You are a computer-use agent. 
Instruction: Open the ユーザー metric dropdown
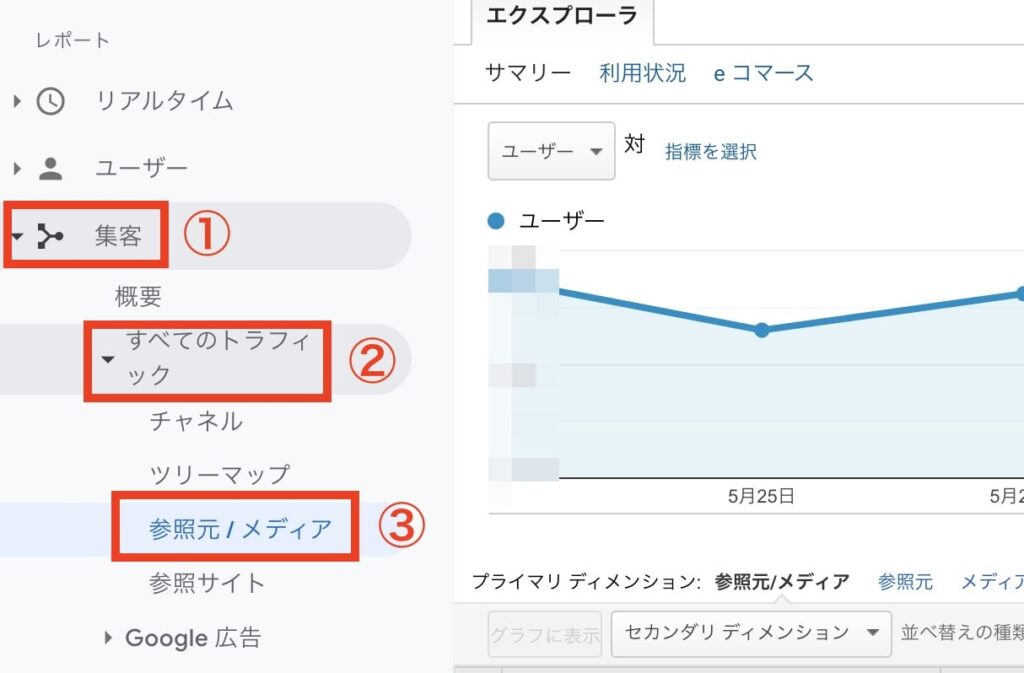[x=551, y=151]
